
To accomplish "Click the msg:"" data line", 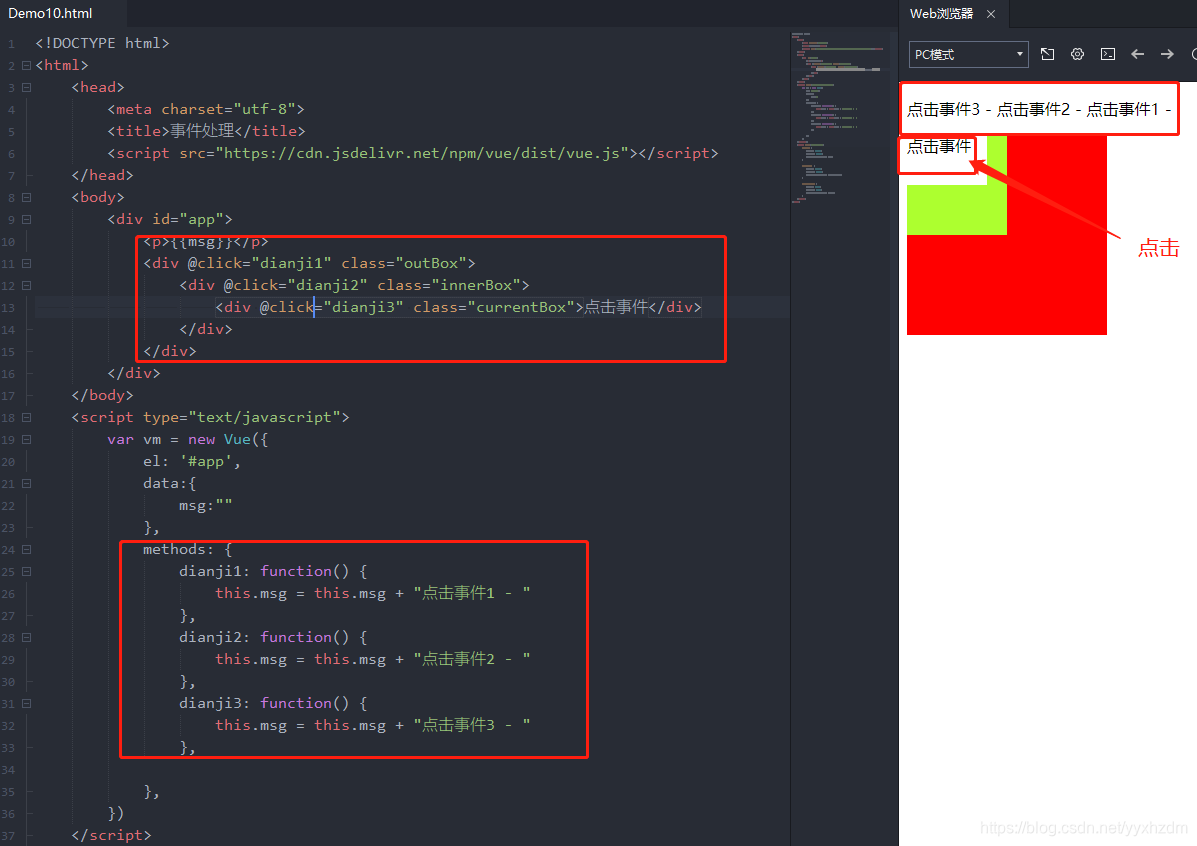I will click(x=206, y=506).
